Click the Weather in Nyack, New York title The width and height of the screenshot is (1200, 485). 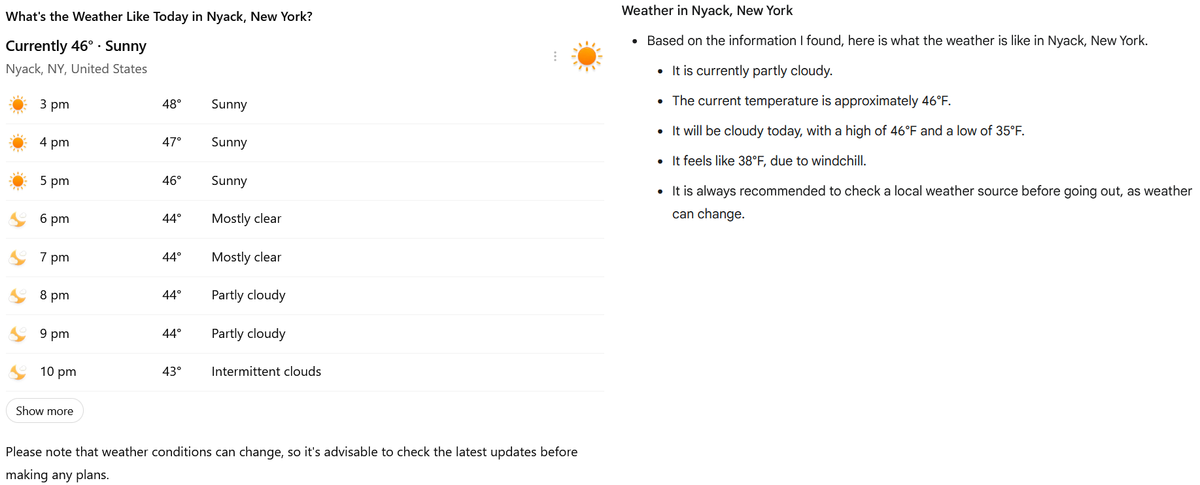(x=706, y=11)
